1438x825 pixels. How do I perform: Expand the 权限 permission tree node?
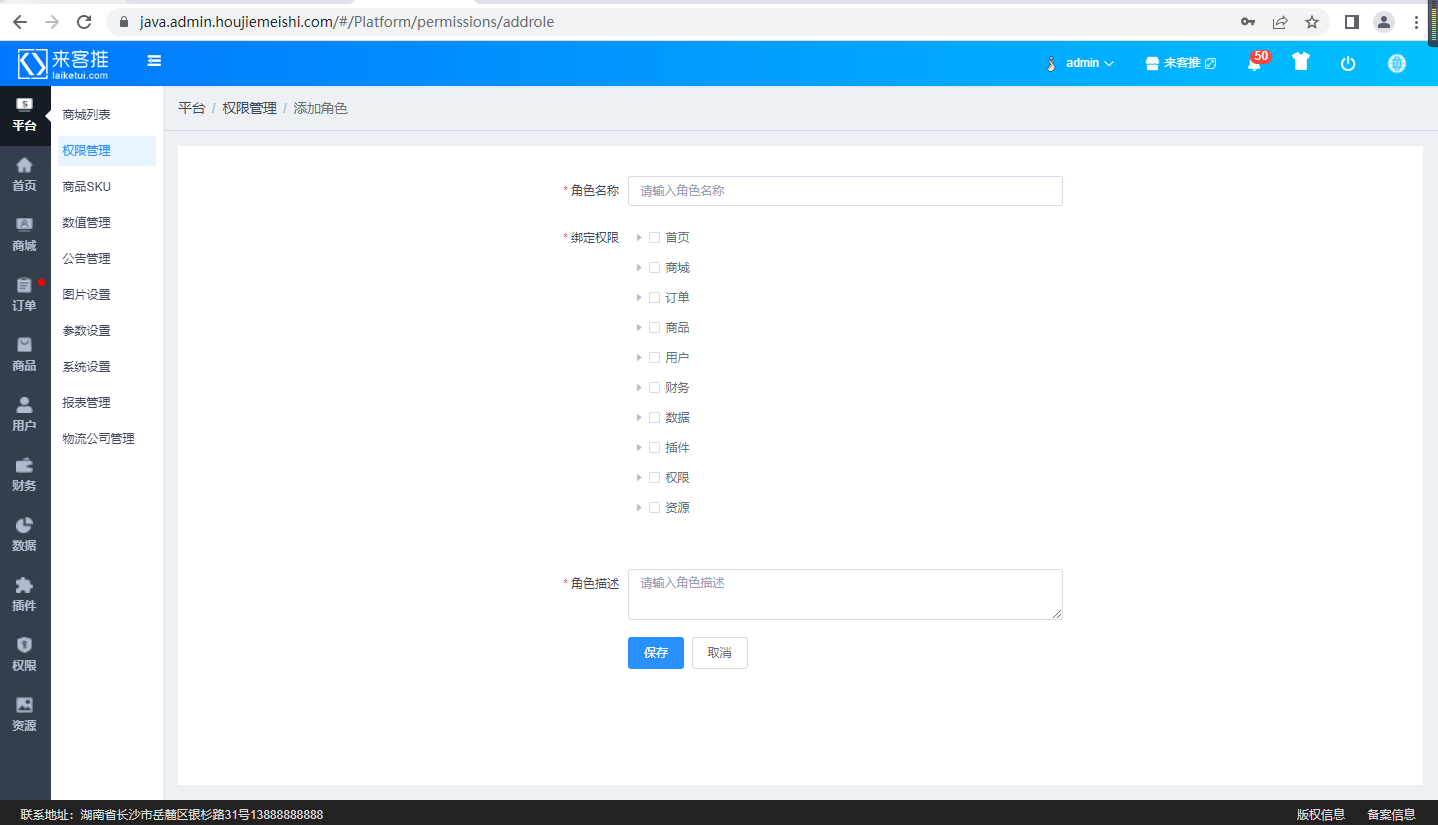tap(639, 477)
